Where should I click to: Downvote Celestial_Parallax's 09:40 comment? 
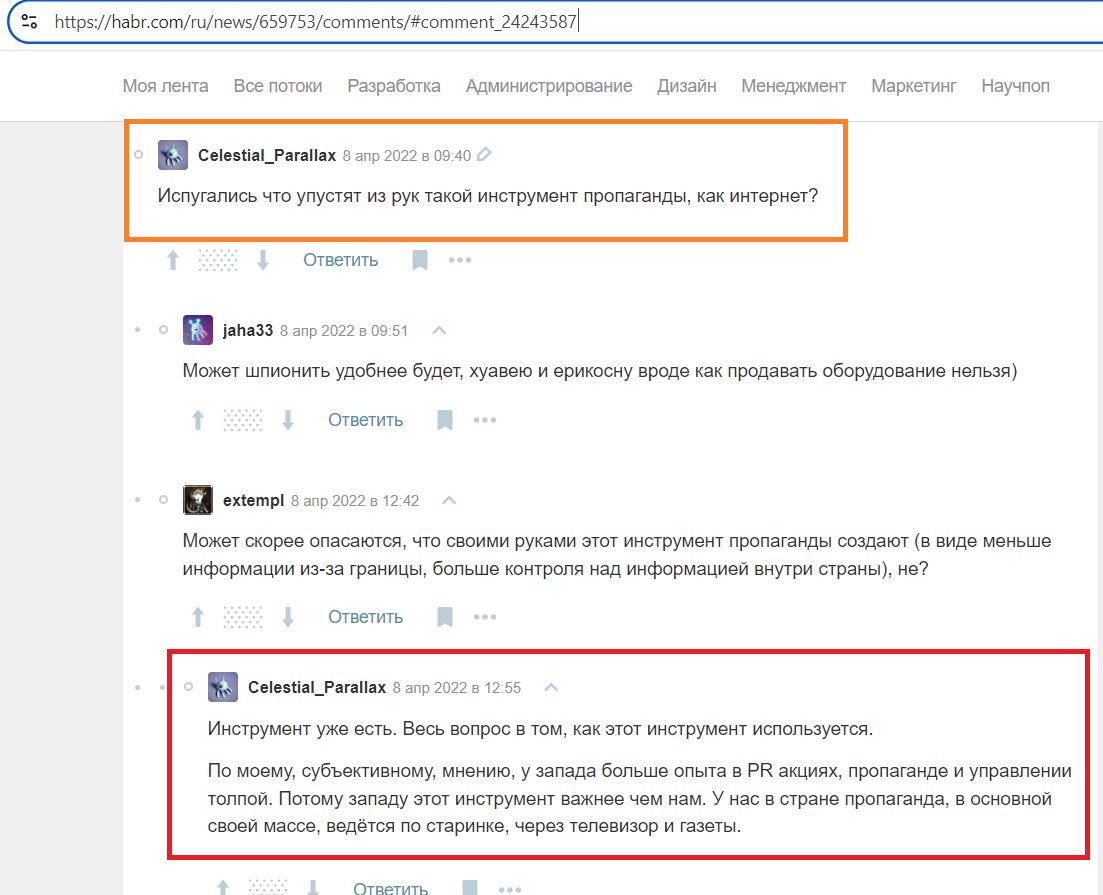[263, 260]
